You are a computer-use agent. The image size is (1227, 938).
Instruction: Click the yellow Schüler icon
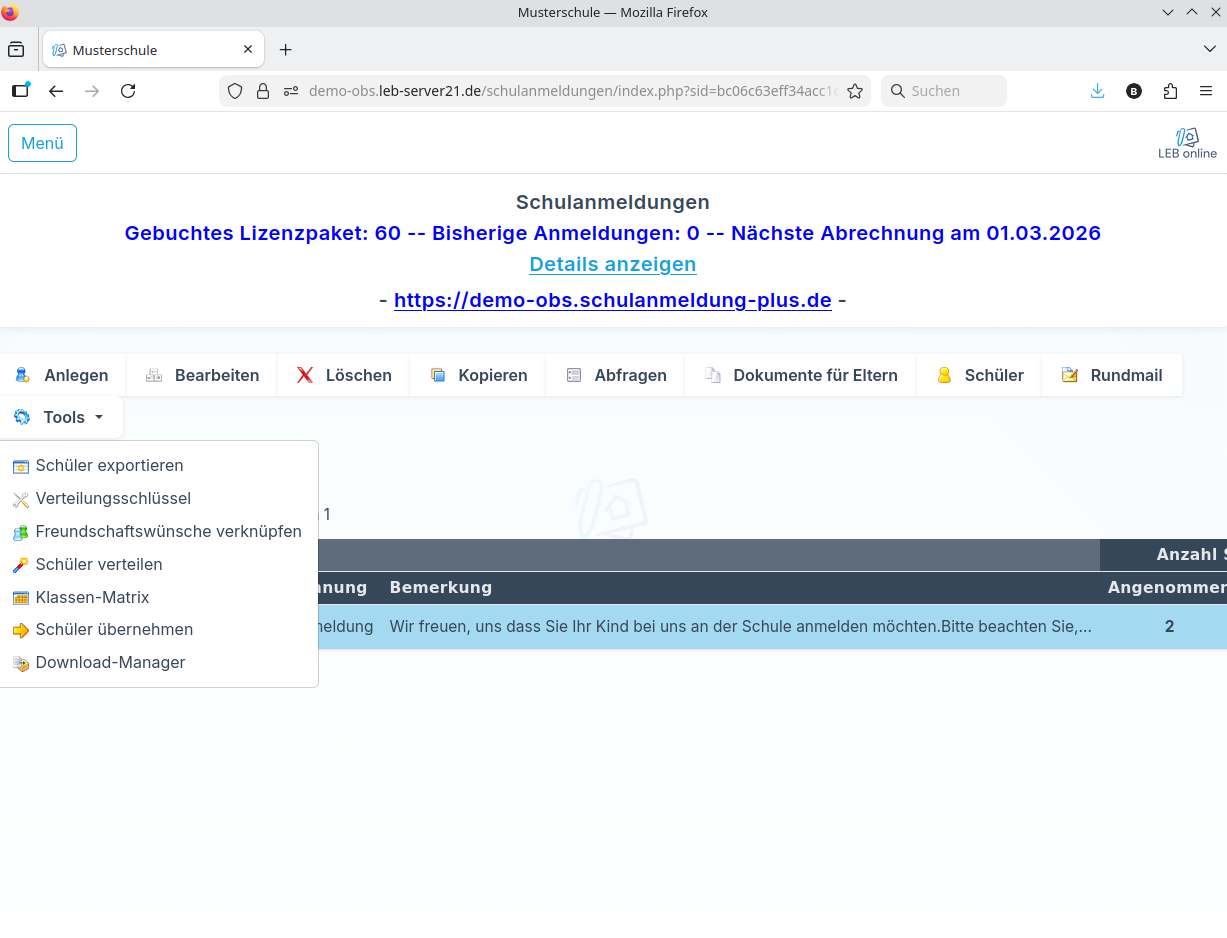[944, 375]
